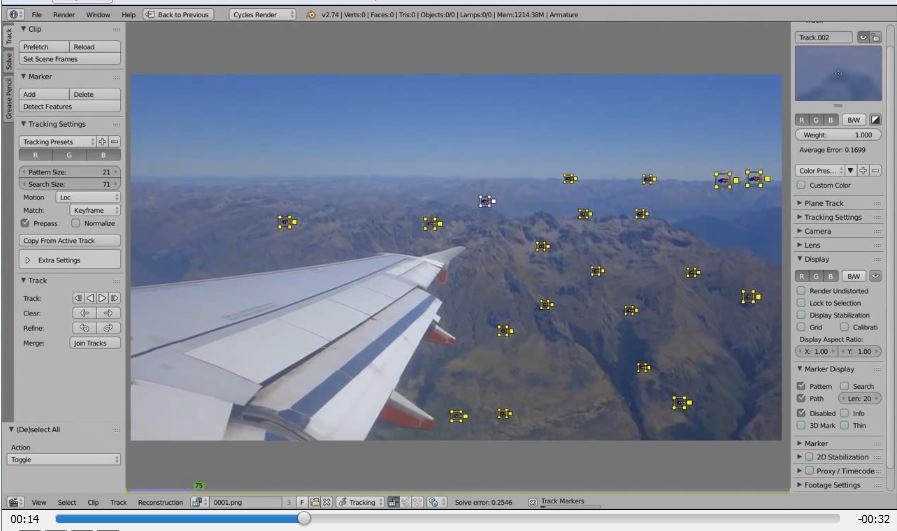Viewport: 897px width, 531px height.
Task: Add a new tracking preset with plus
Action: tap(102, 141)
